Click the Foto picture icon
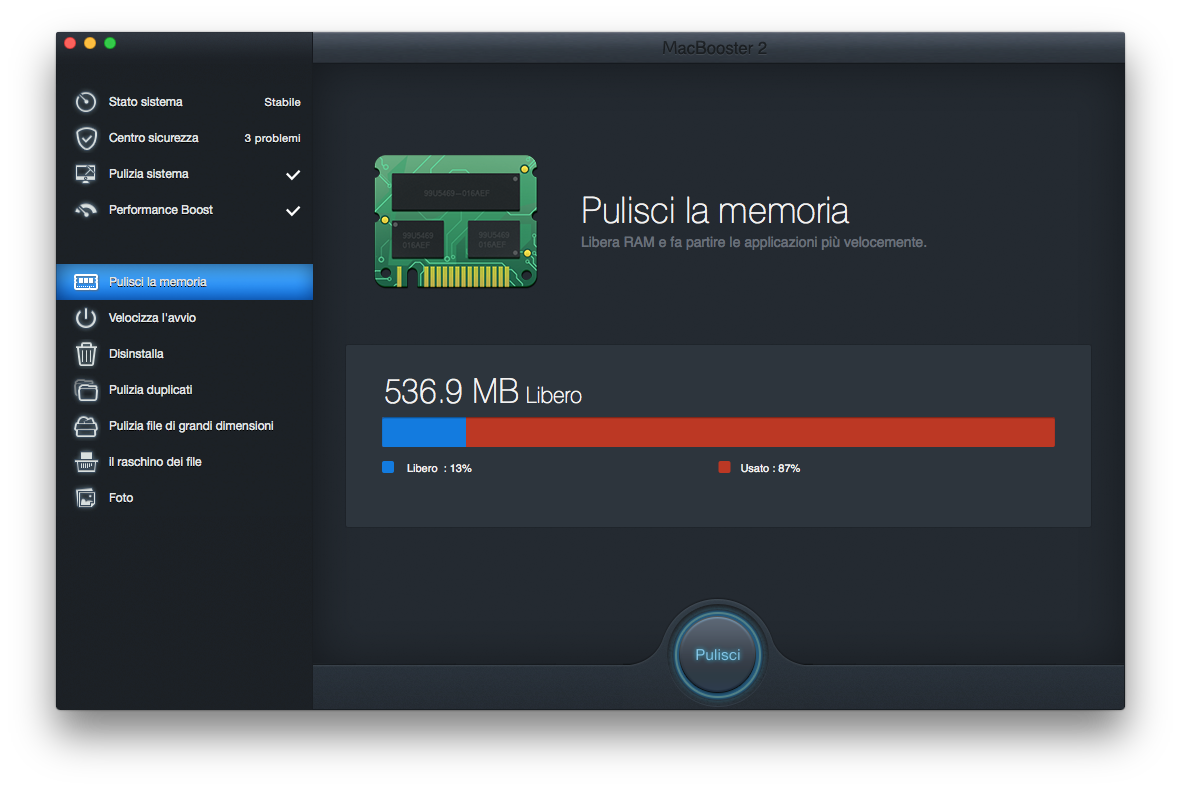Screen dimensions: 1181x790 pyautogui.click(x=86, y=498)
